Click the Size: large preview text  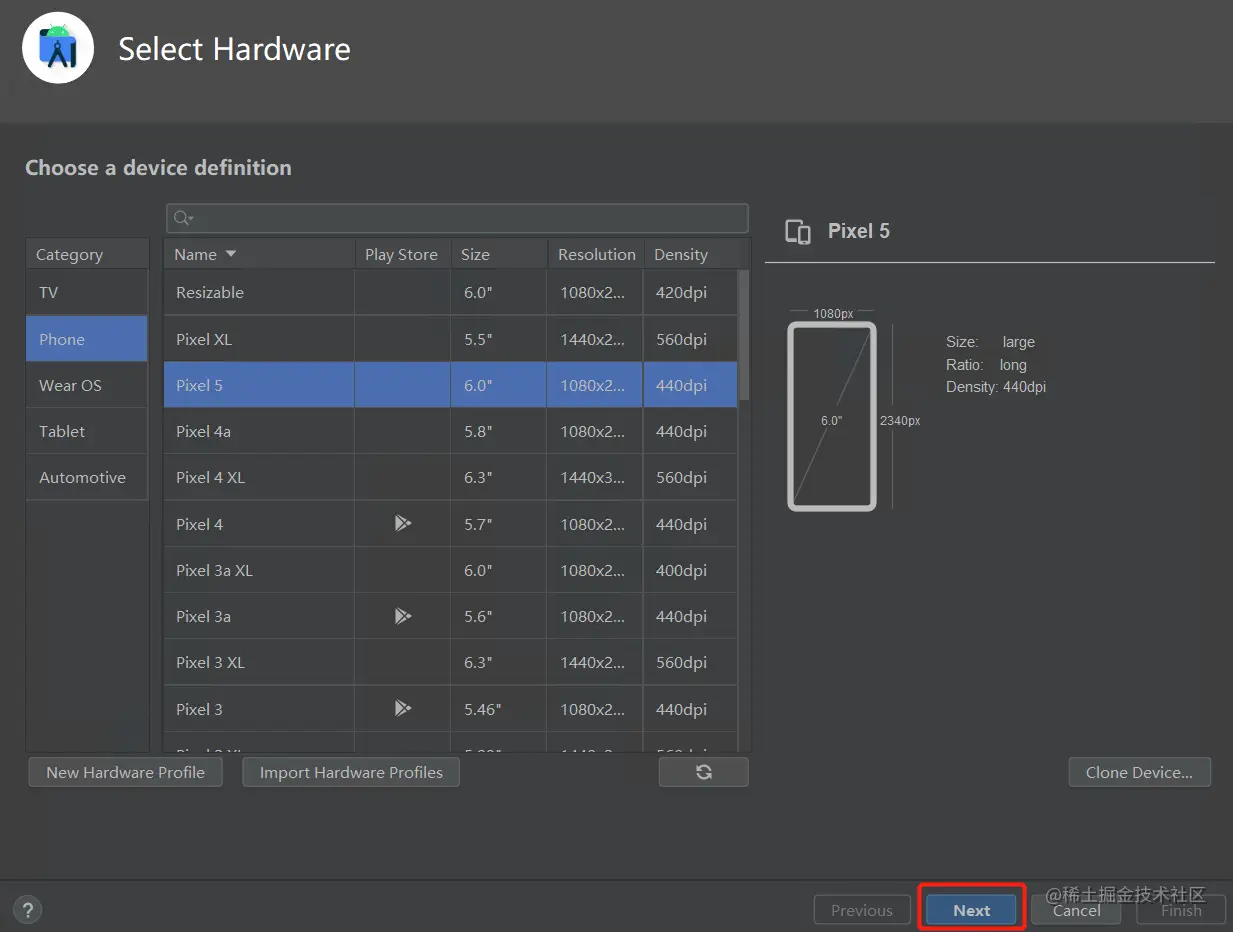[x=990, y=342]
